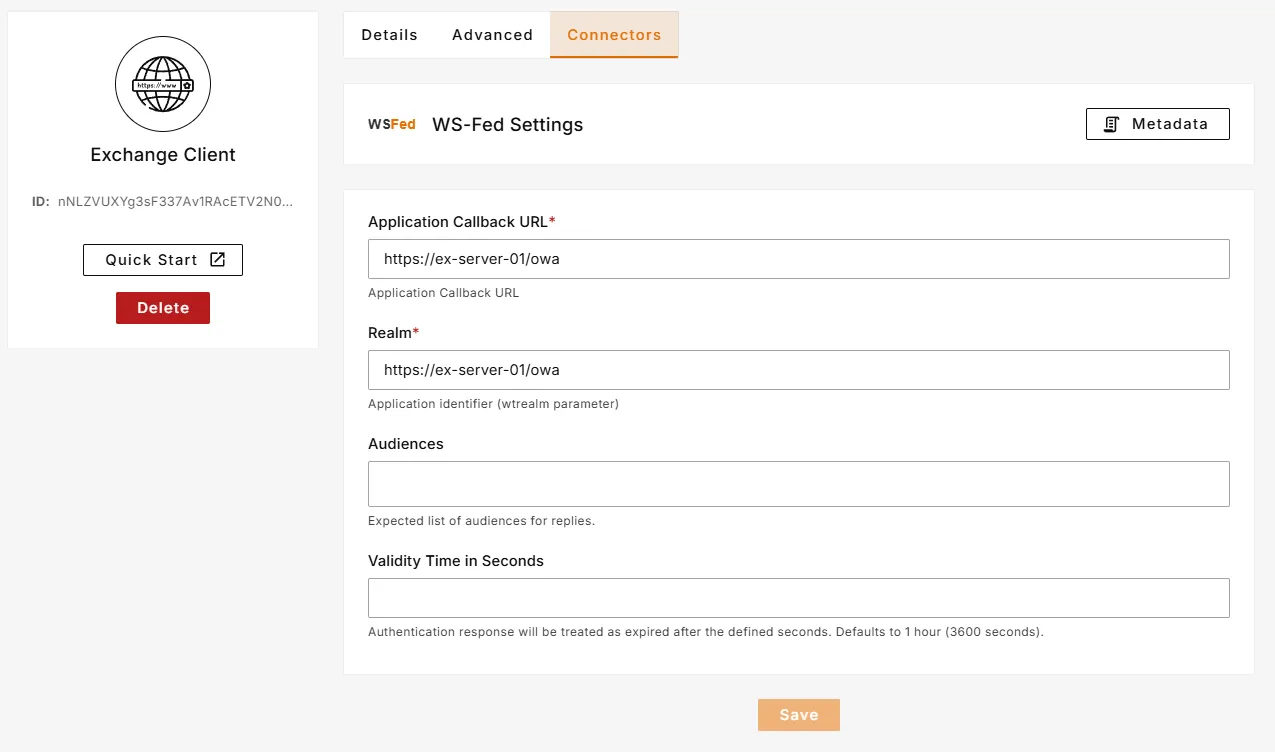Focus the Application Callback URL field
This screenshot has width=1275, height=752.
click(798, 259)
